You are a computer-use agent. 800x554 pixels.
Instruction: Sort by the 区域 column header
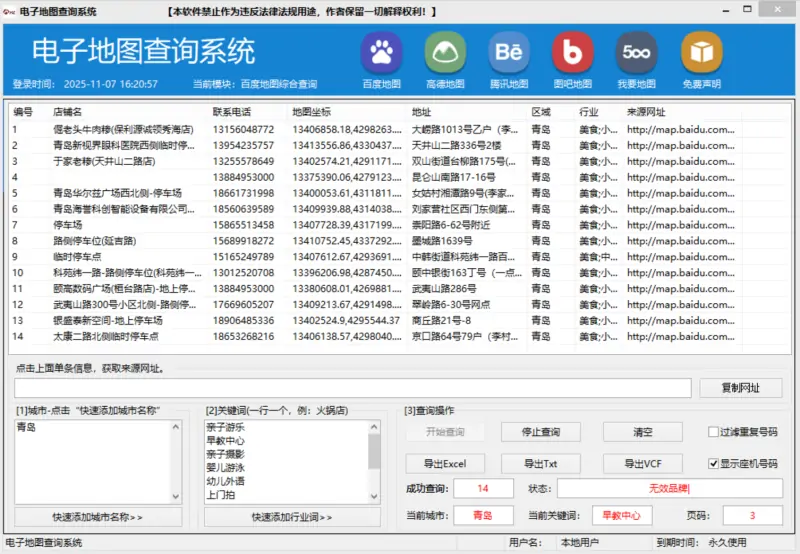pyautogui.click(x=541, y=112)
